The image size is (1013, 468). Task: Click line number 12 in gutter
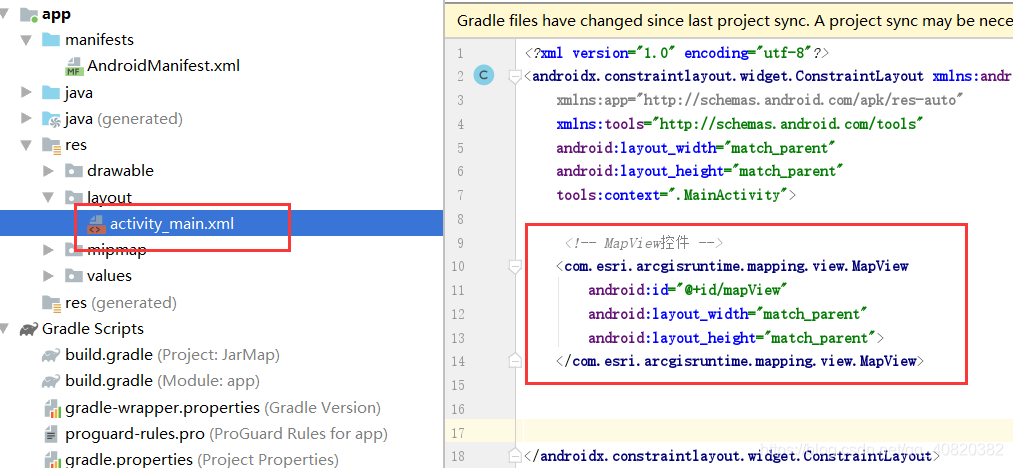[458, 314]
